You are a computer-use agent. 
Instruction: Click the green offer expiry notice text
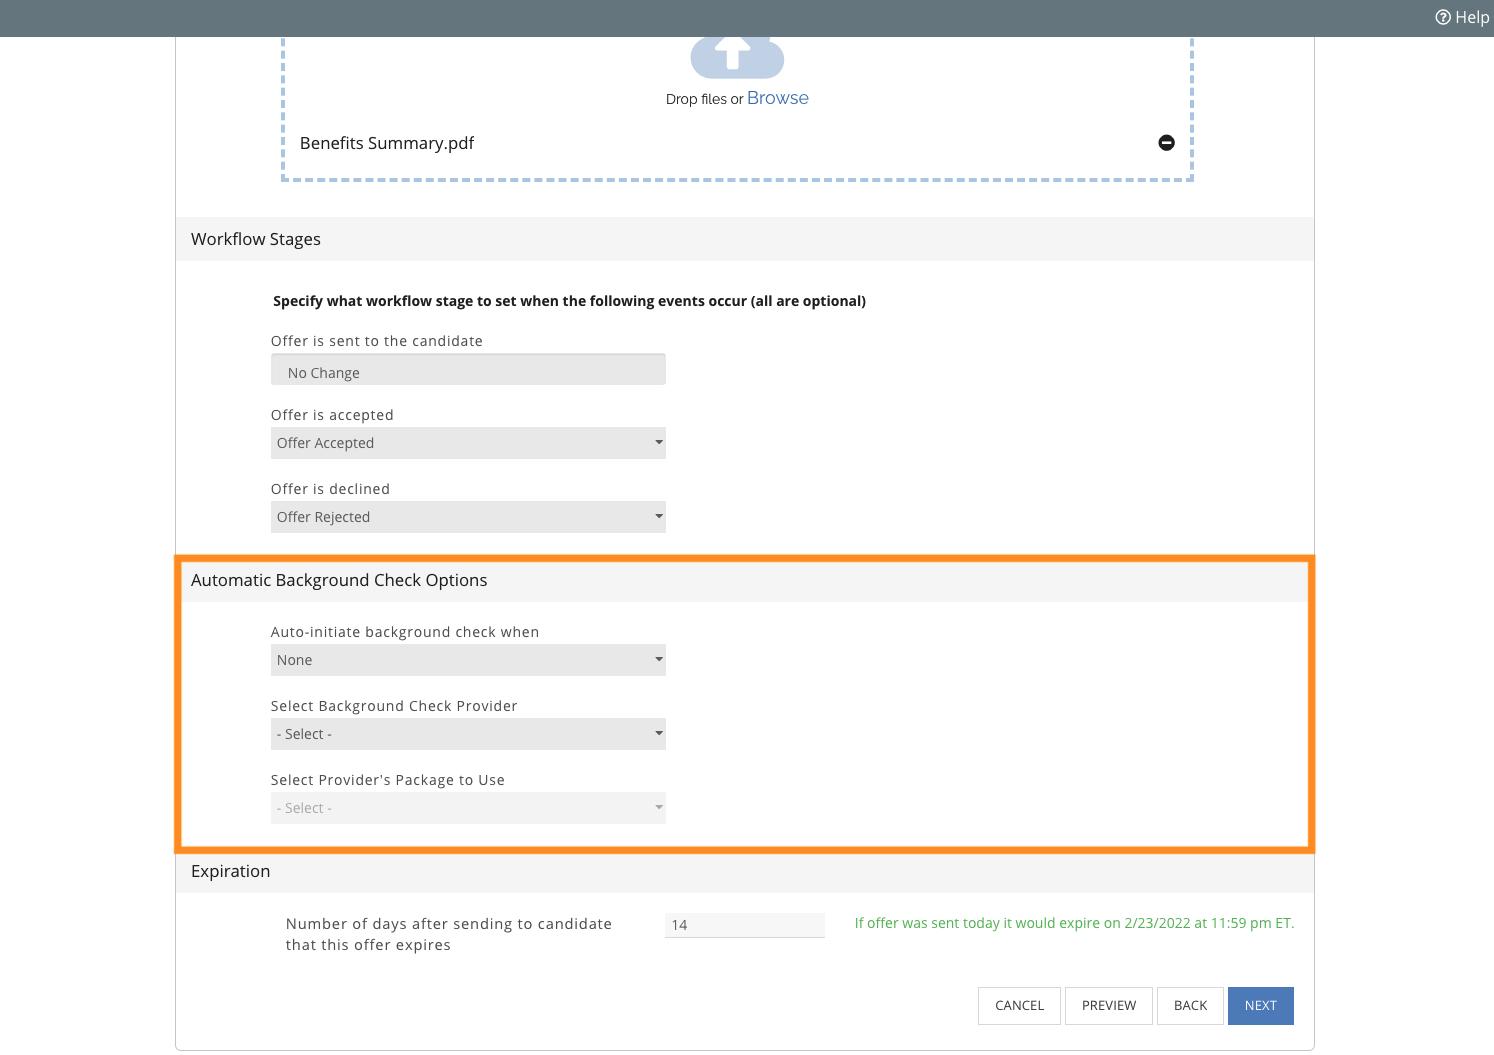click(1074, 923)
